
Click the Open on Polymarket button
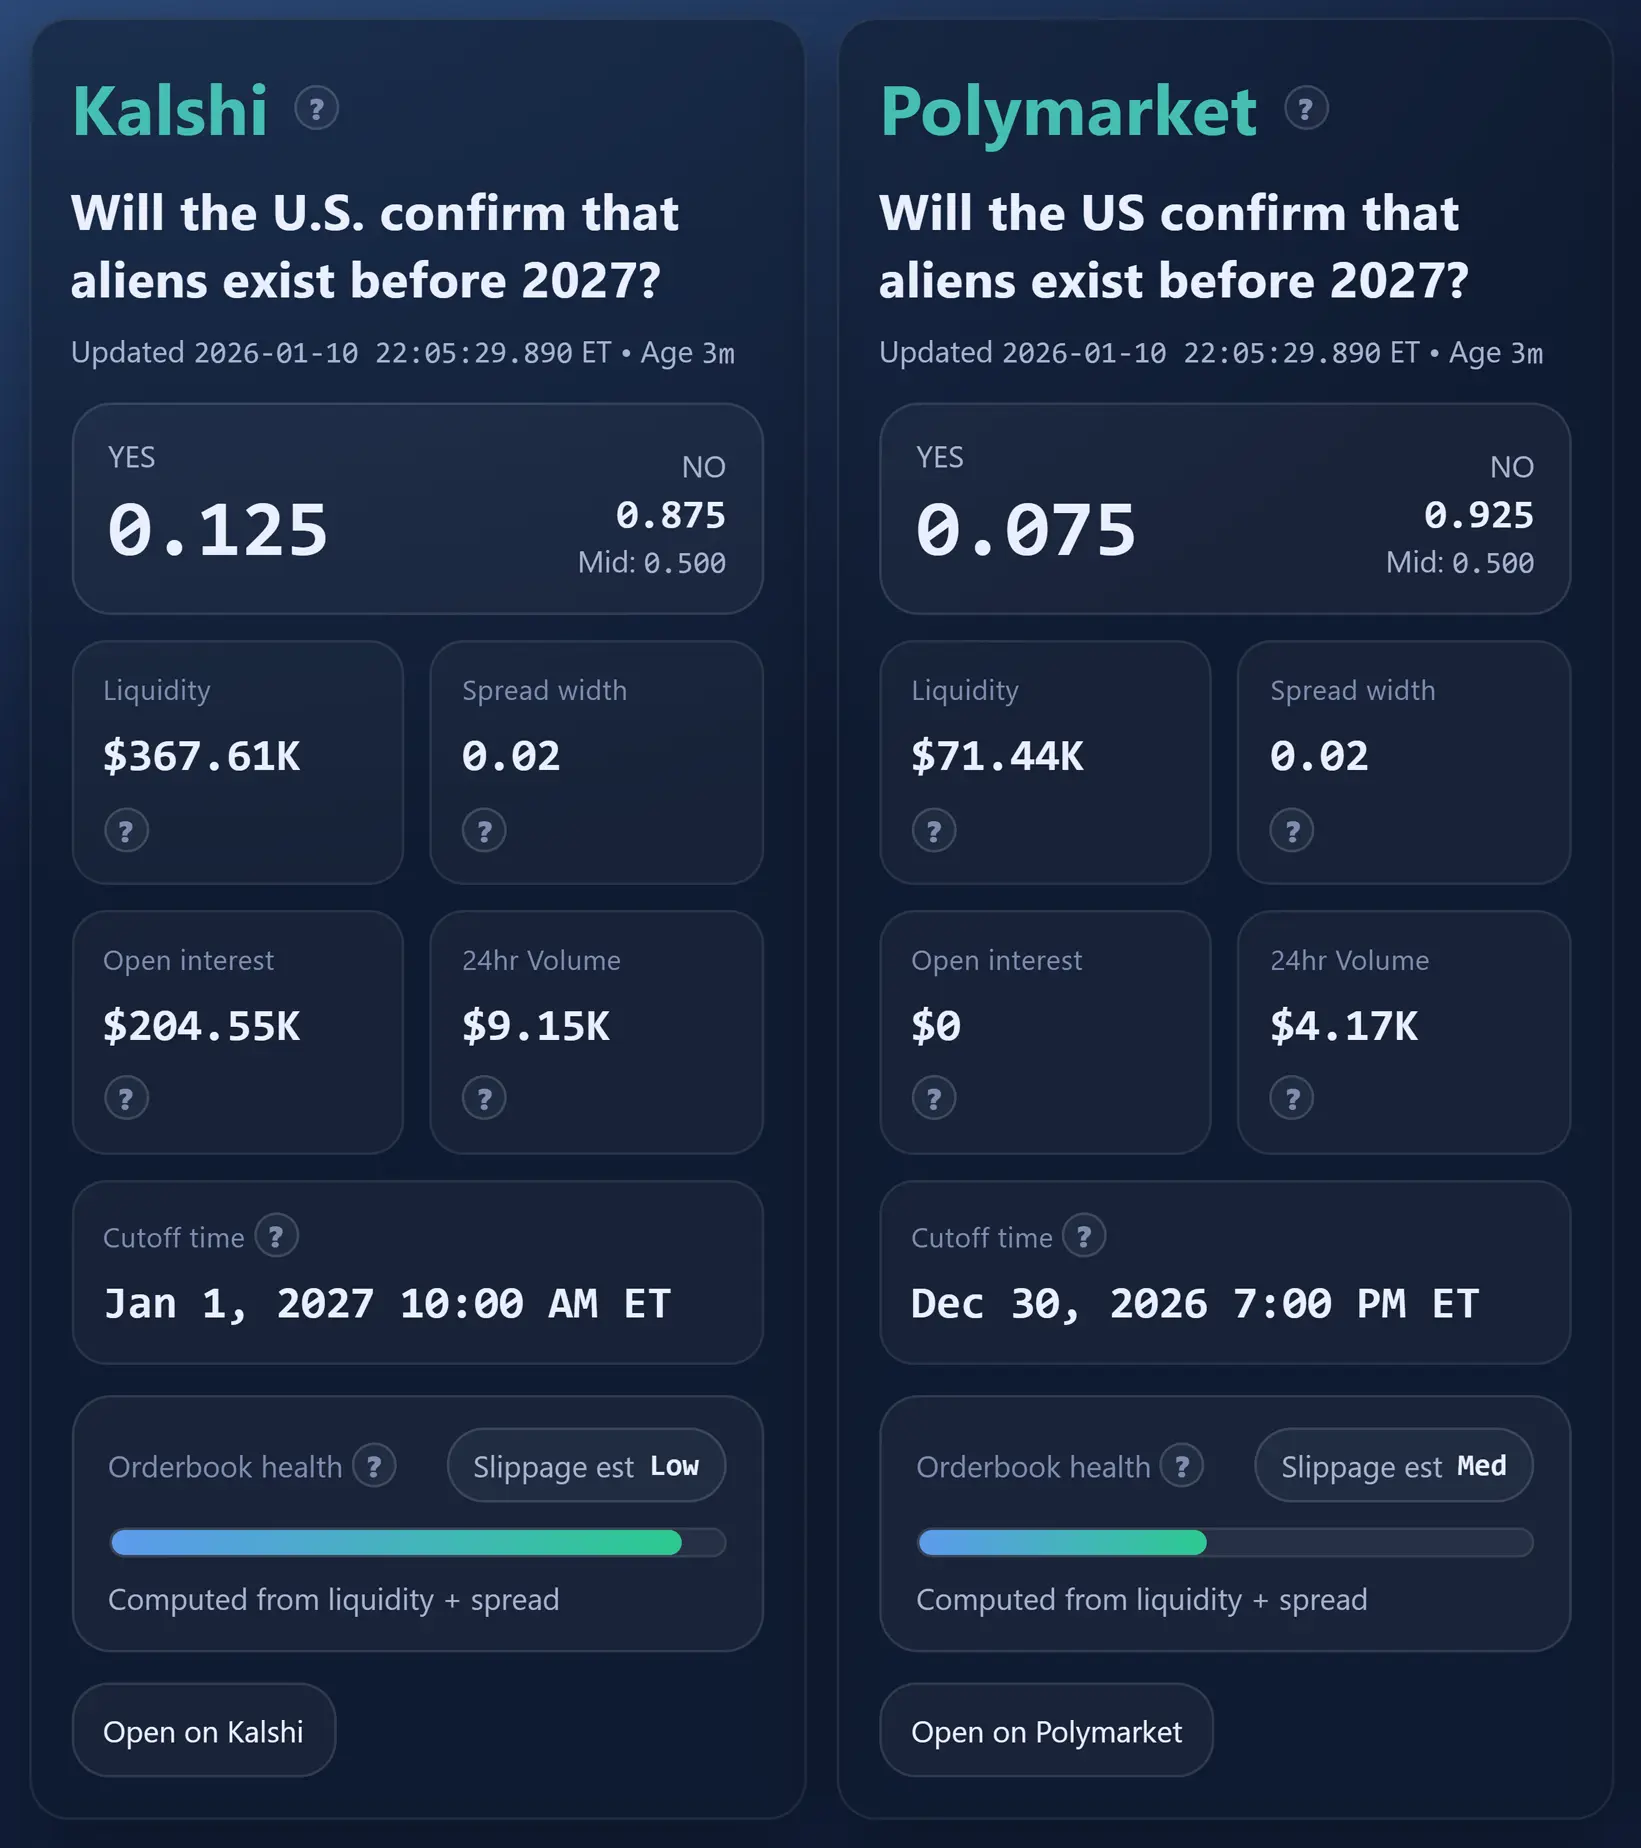pos(1046,1731)
